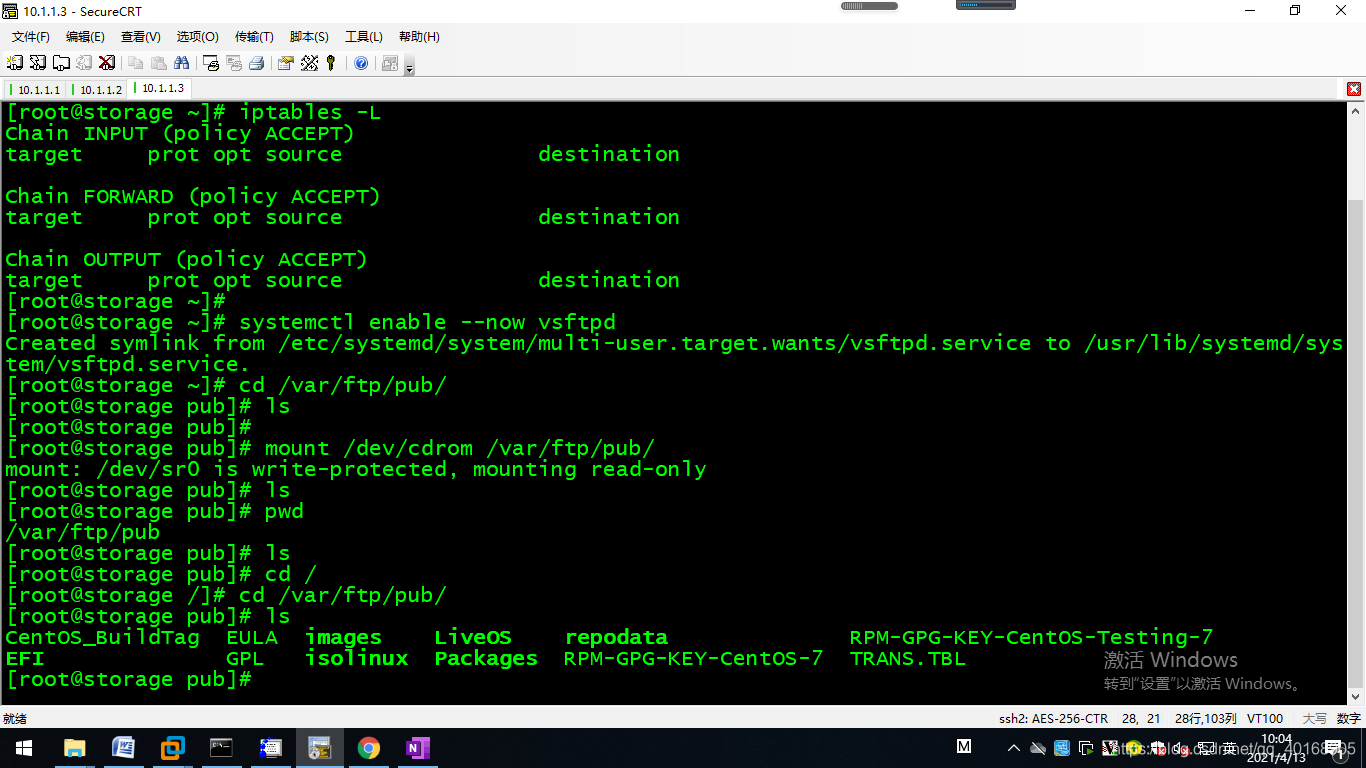This screenshot has height=768, width=1366.
Task: Click the taskbar clock showing 10:04
Action: pyautogui.click(x=1278, y=748)
